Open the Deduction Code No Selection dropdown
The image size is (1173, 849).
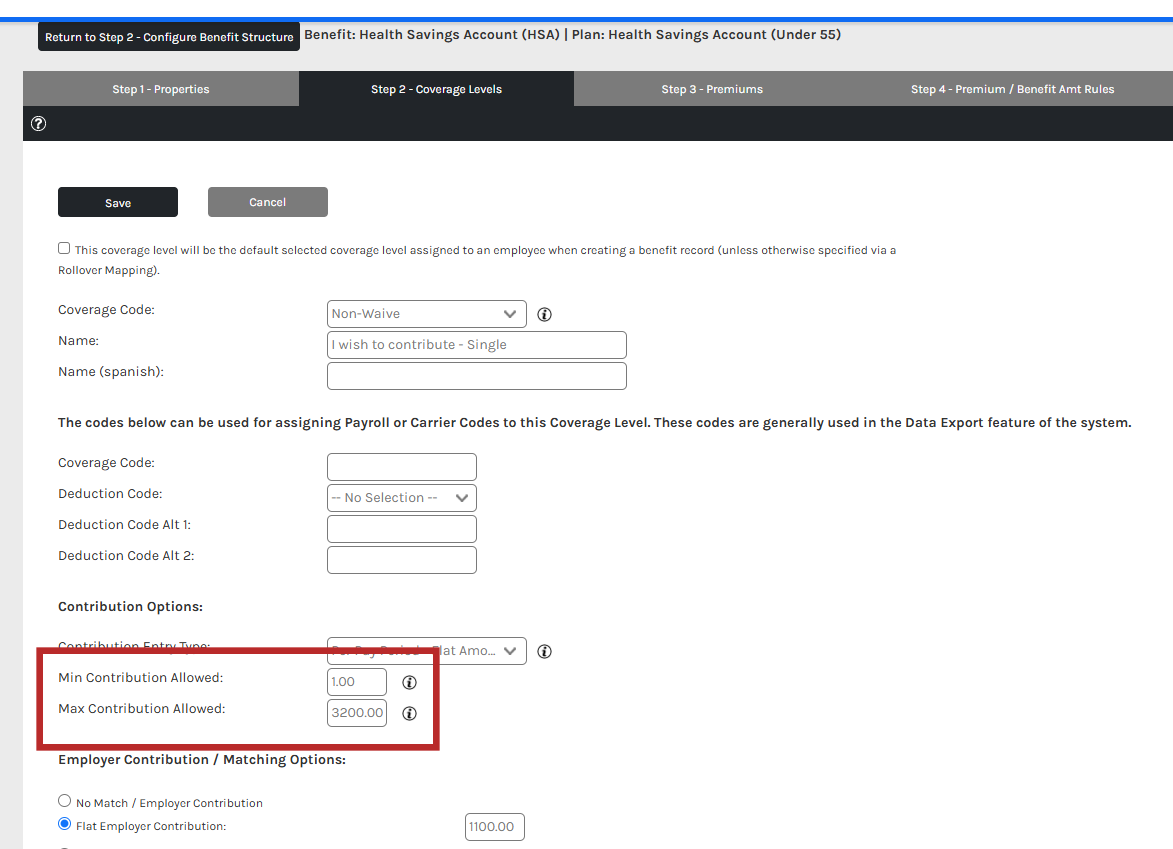[402, 498]
